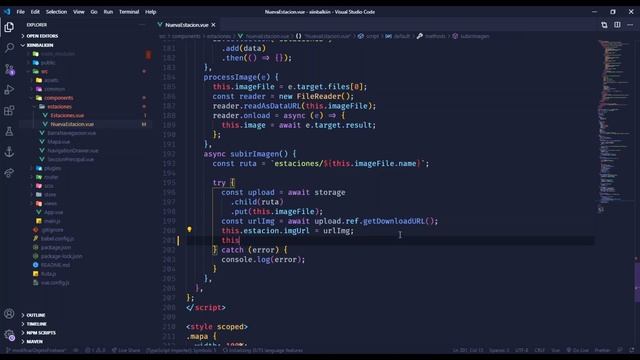Click the open changes compare icon
This screenshot has width=640, height=360.
click(x=604, y=25)
